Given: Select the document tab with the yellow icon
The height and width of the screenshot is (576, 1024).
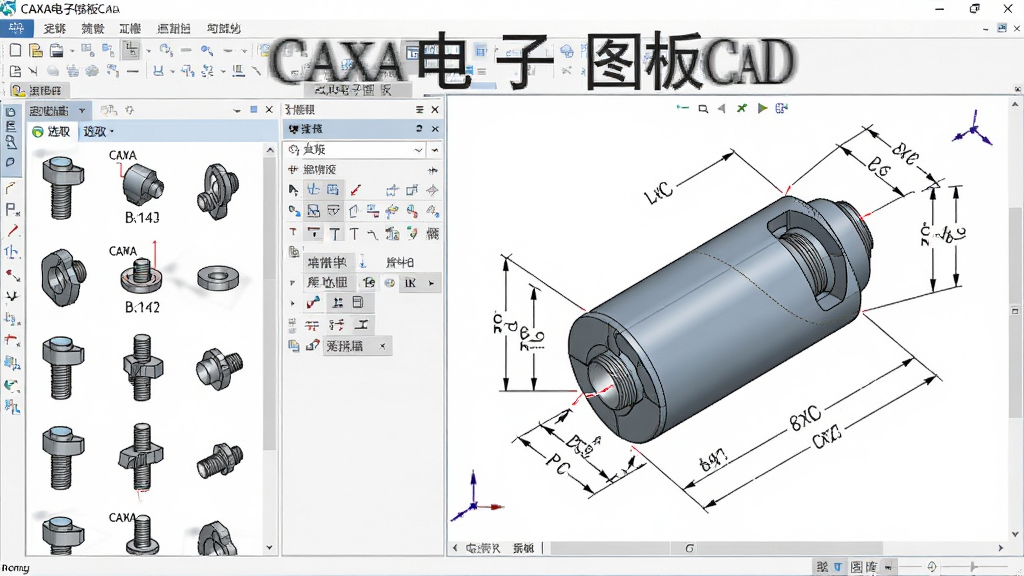Looking at the screenshot, I should point(38,90).
